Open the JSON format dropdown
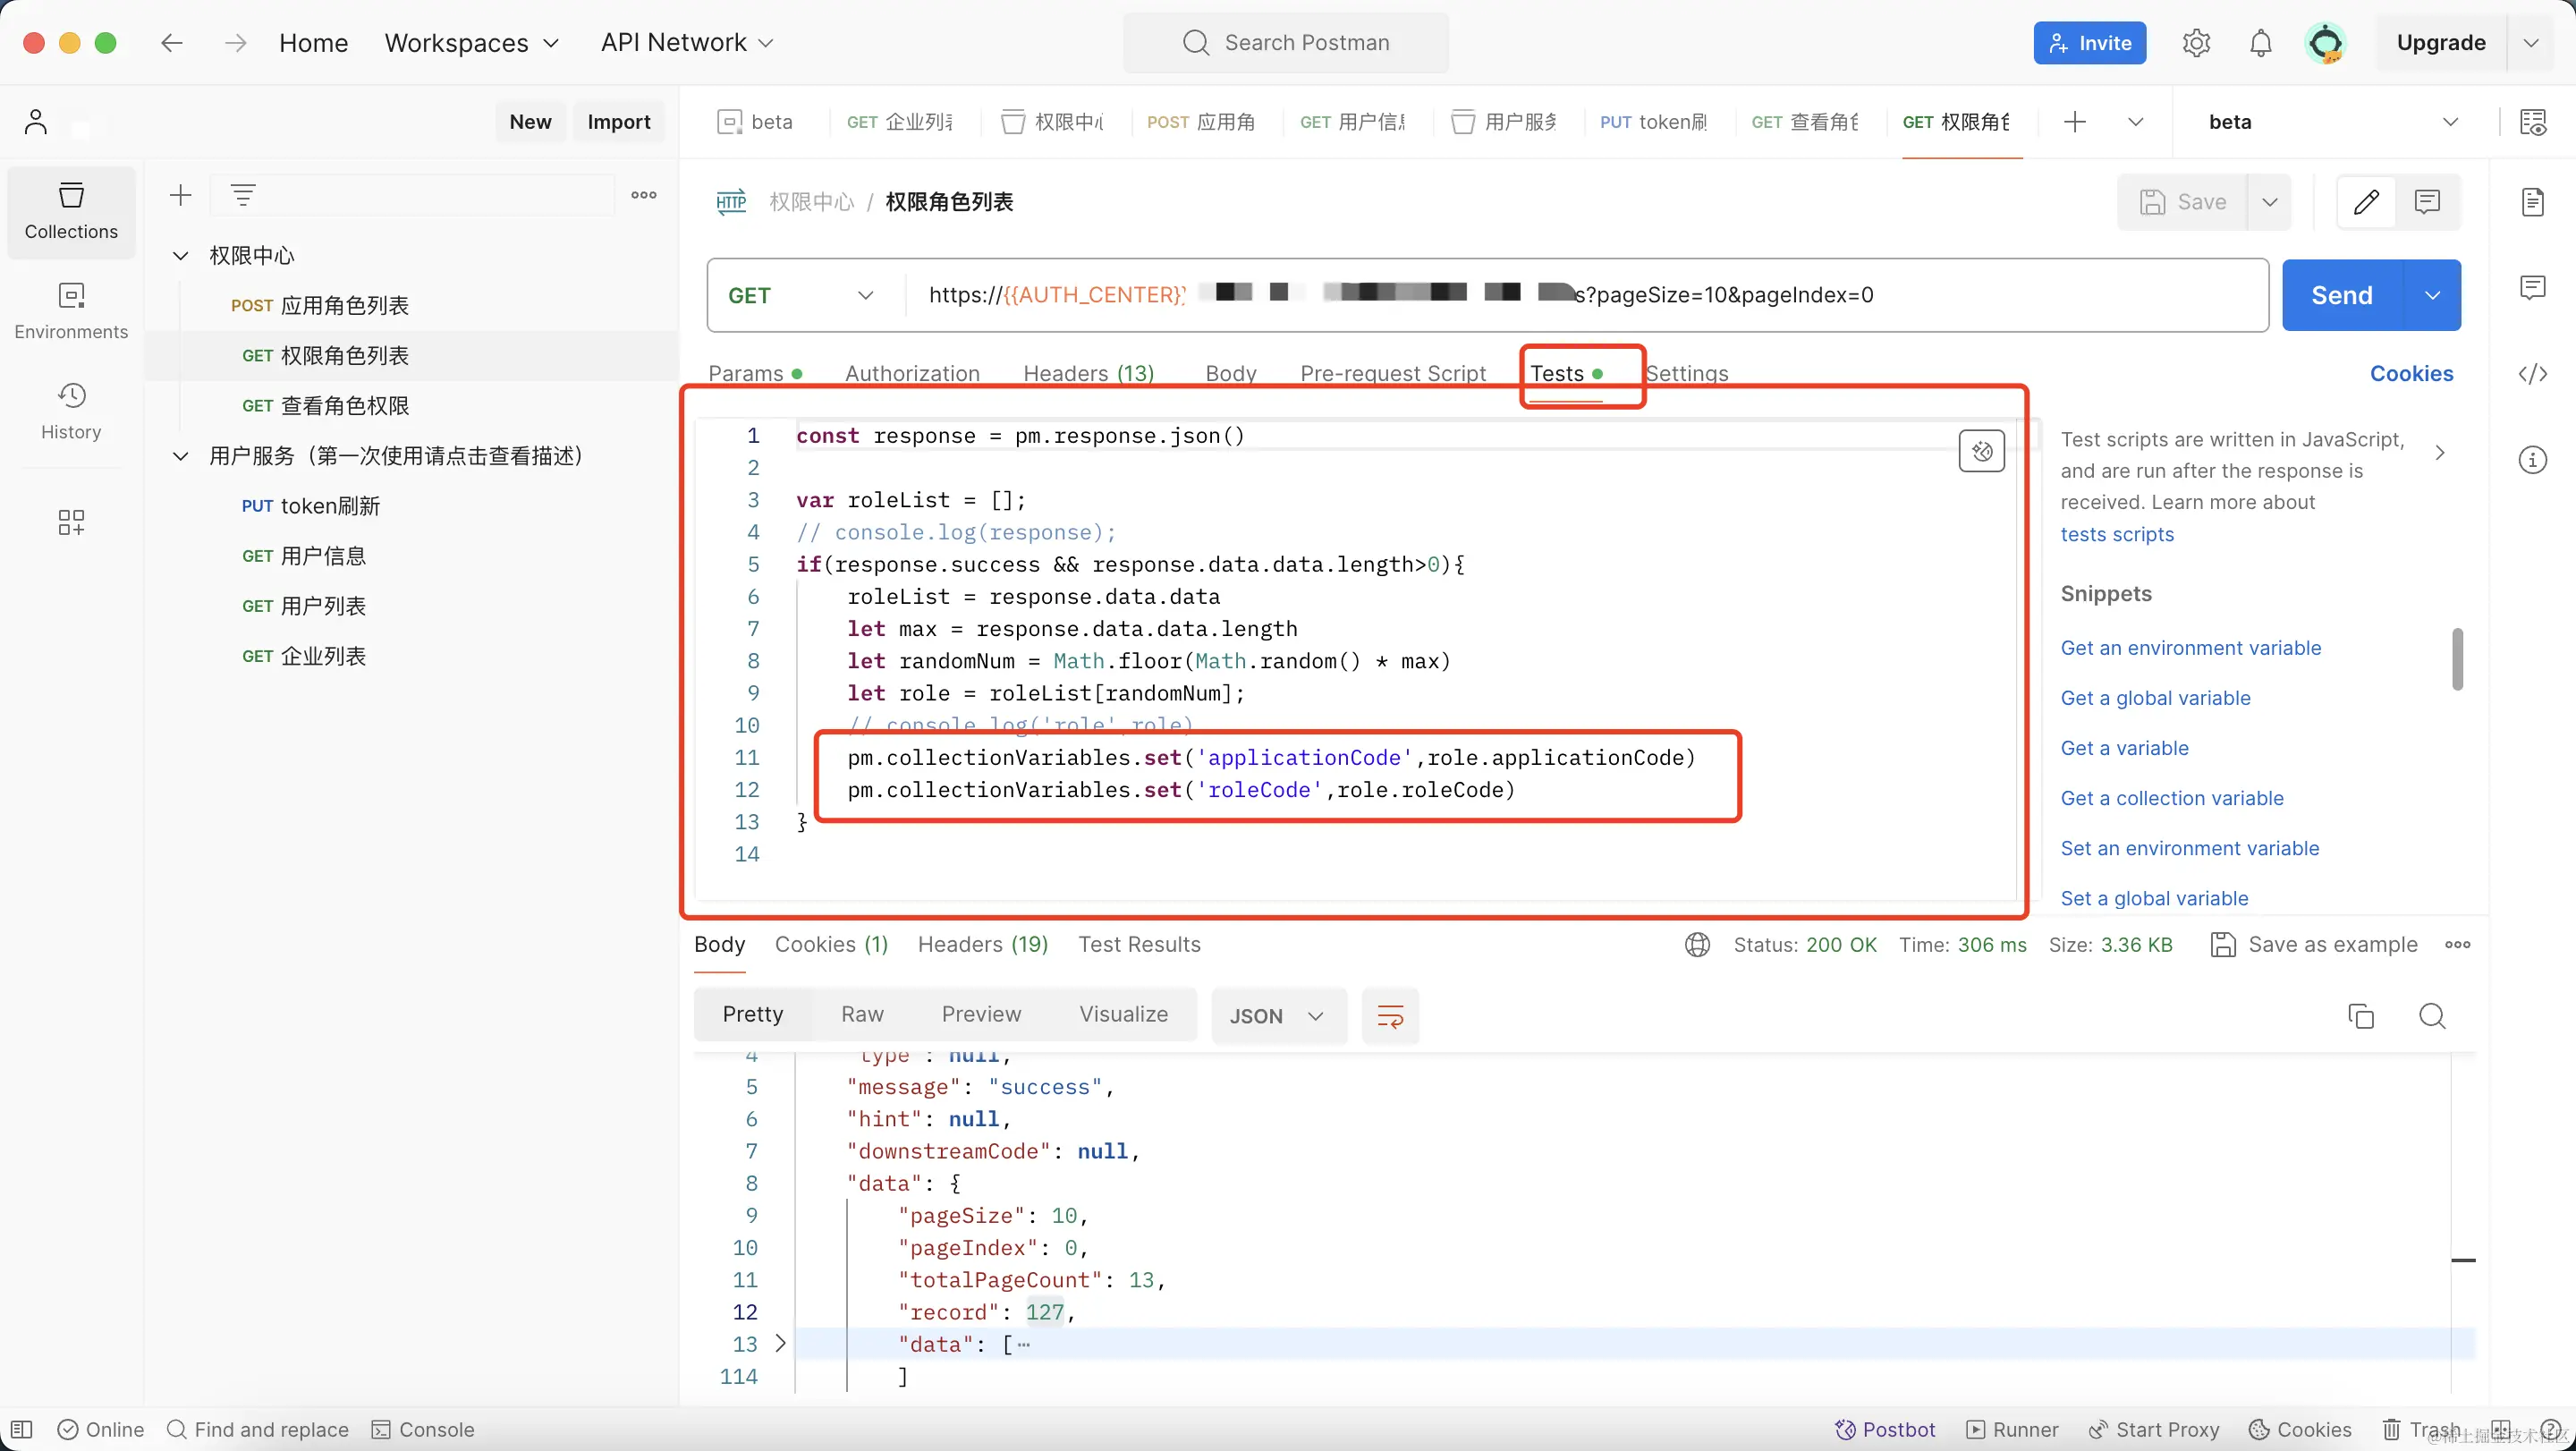 (x=1277, y=1016)
